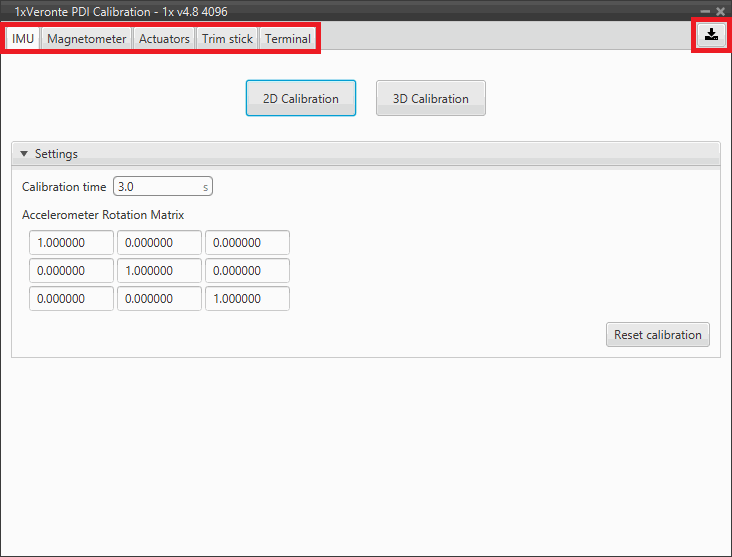732x557 pixels.
Task: Collapse the Settings section arrow
Action: (x=24, y=154)
